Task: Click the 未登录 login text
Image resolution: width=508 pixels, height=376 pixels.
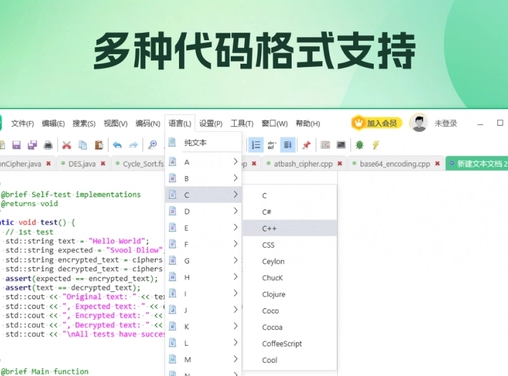Action: pos(445,123)
